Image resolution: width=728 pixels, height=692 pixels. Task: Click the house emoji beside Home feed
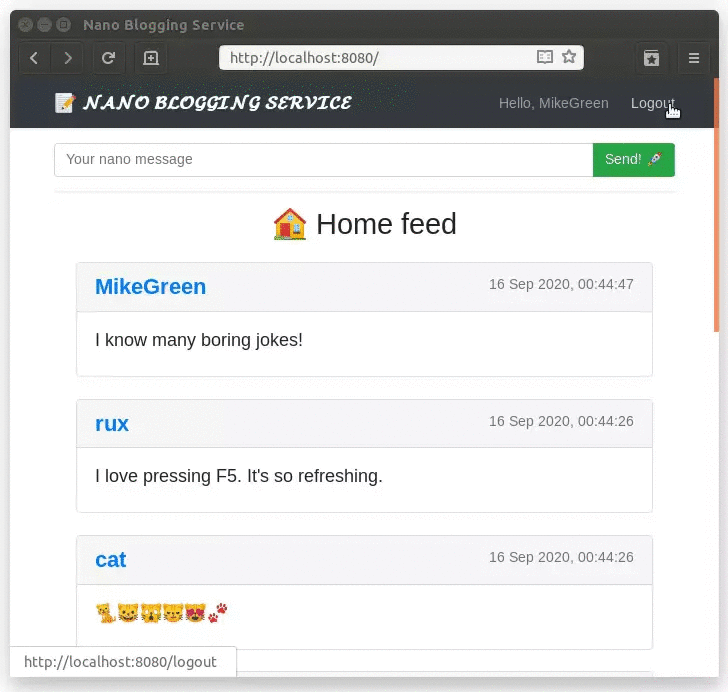tap(290, 224)
